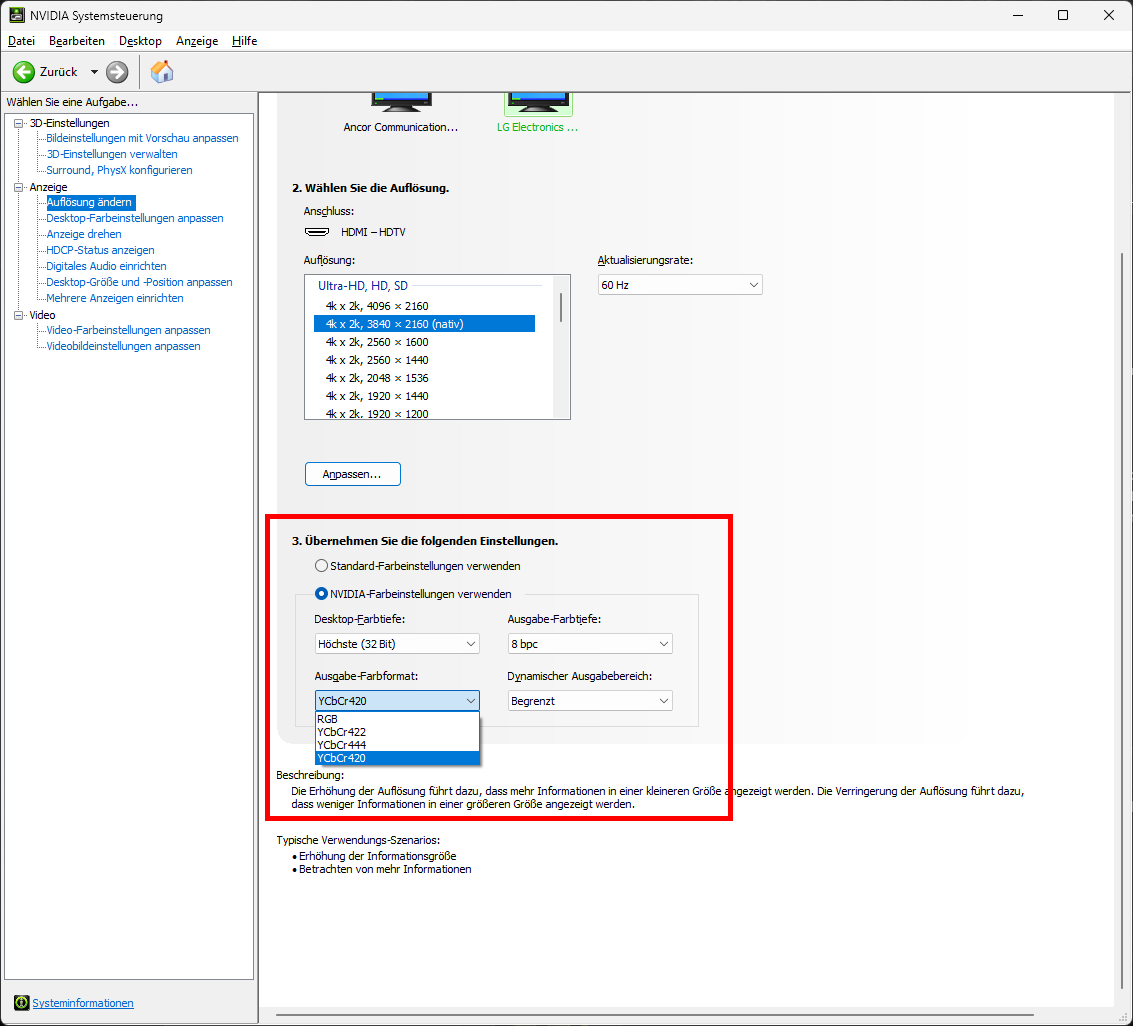Open the Aktualisierungsrate 60 Hz dropdown
The width and height of the screenshot is (1133, 1026).
click(680, 285)
